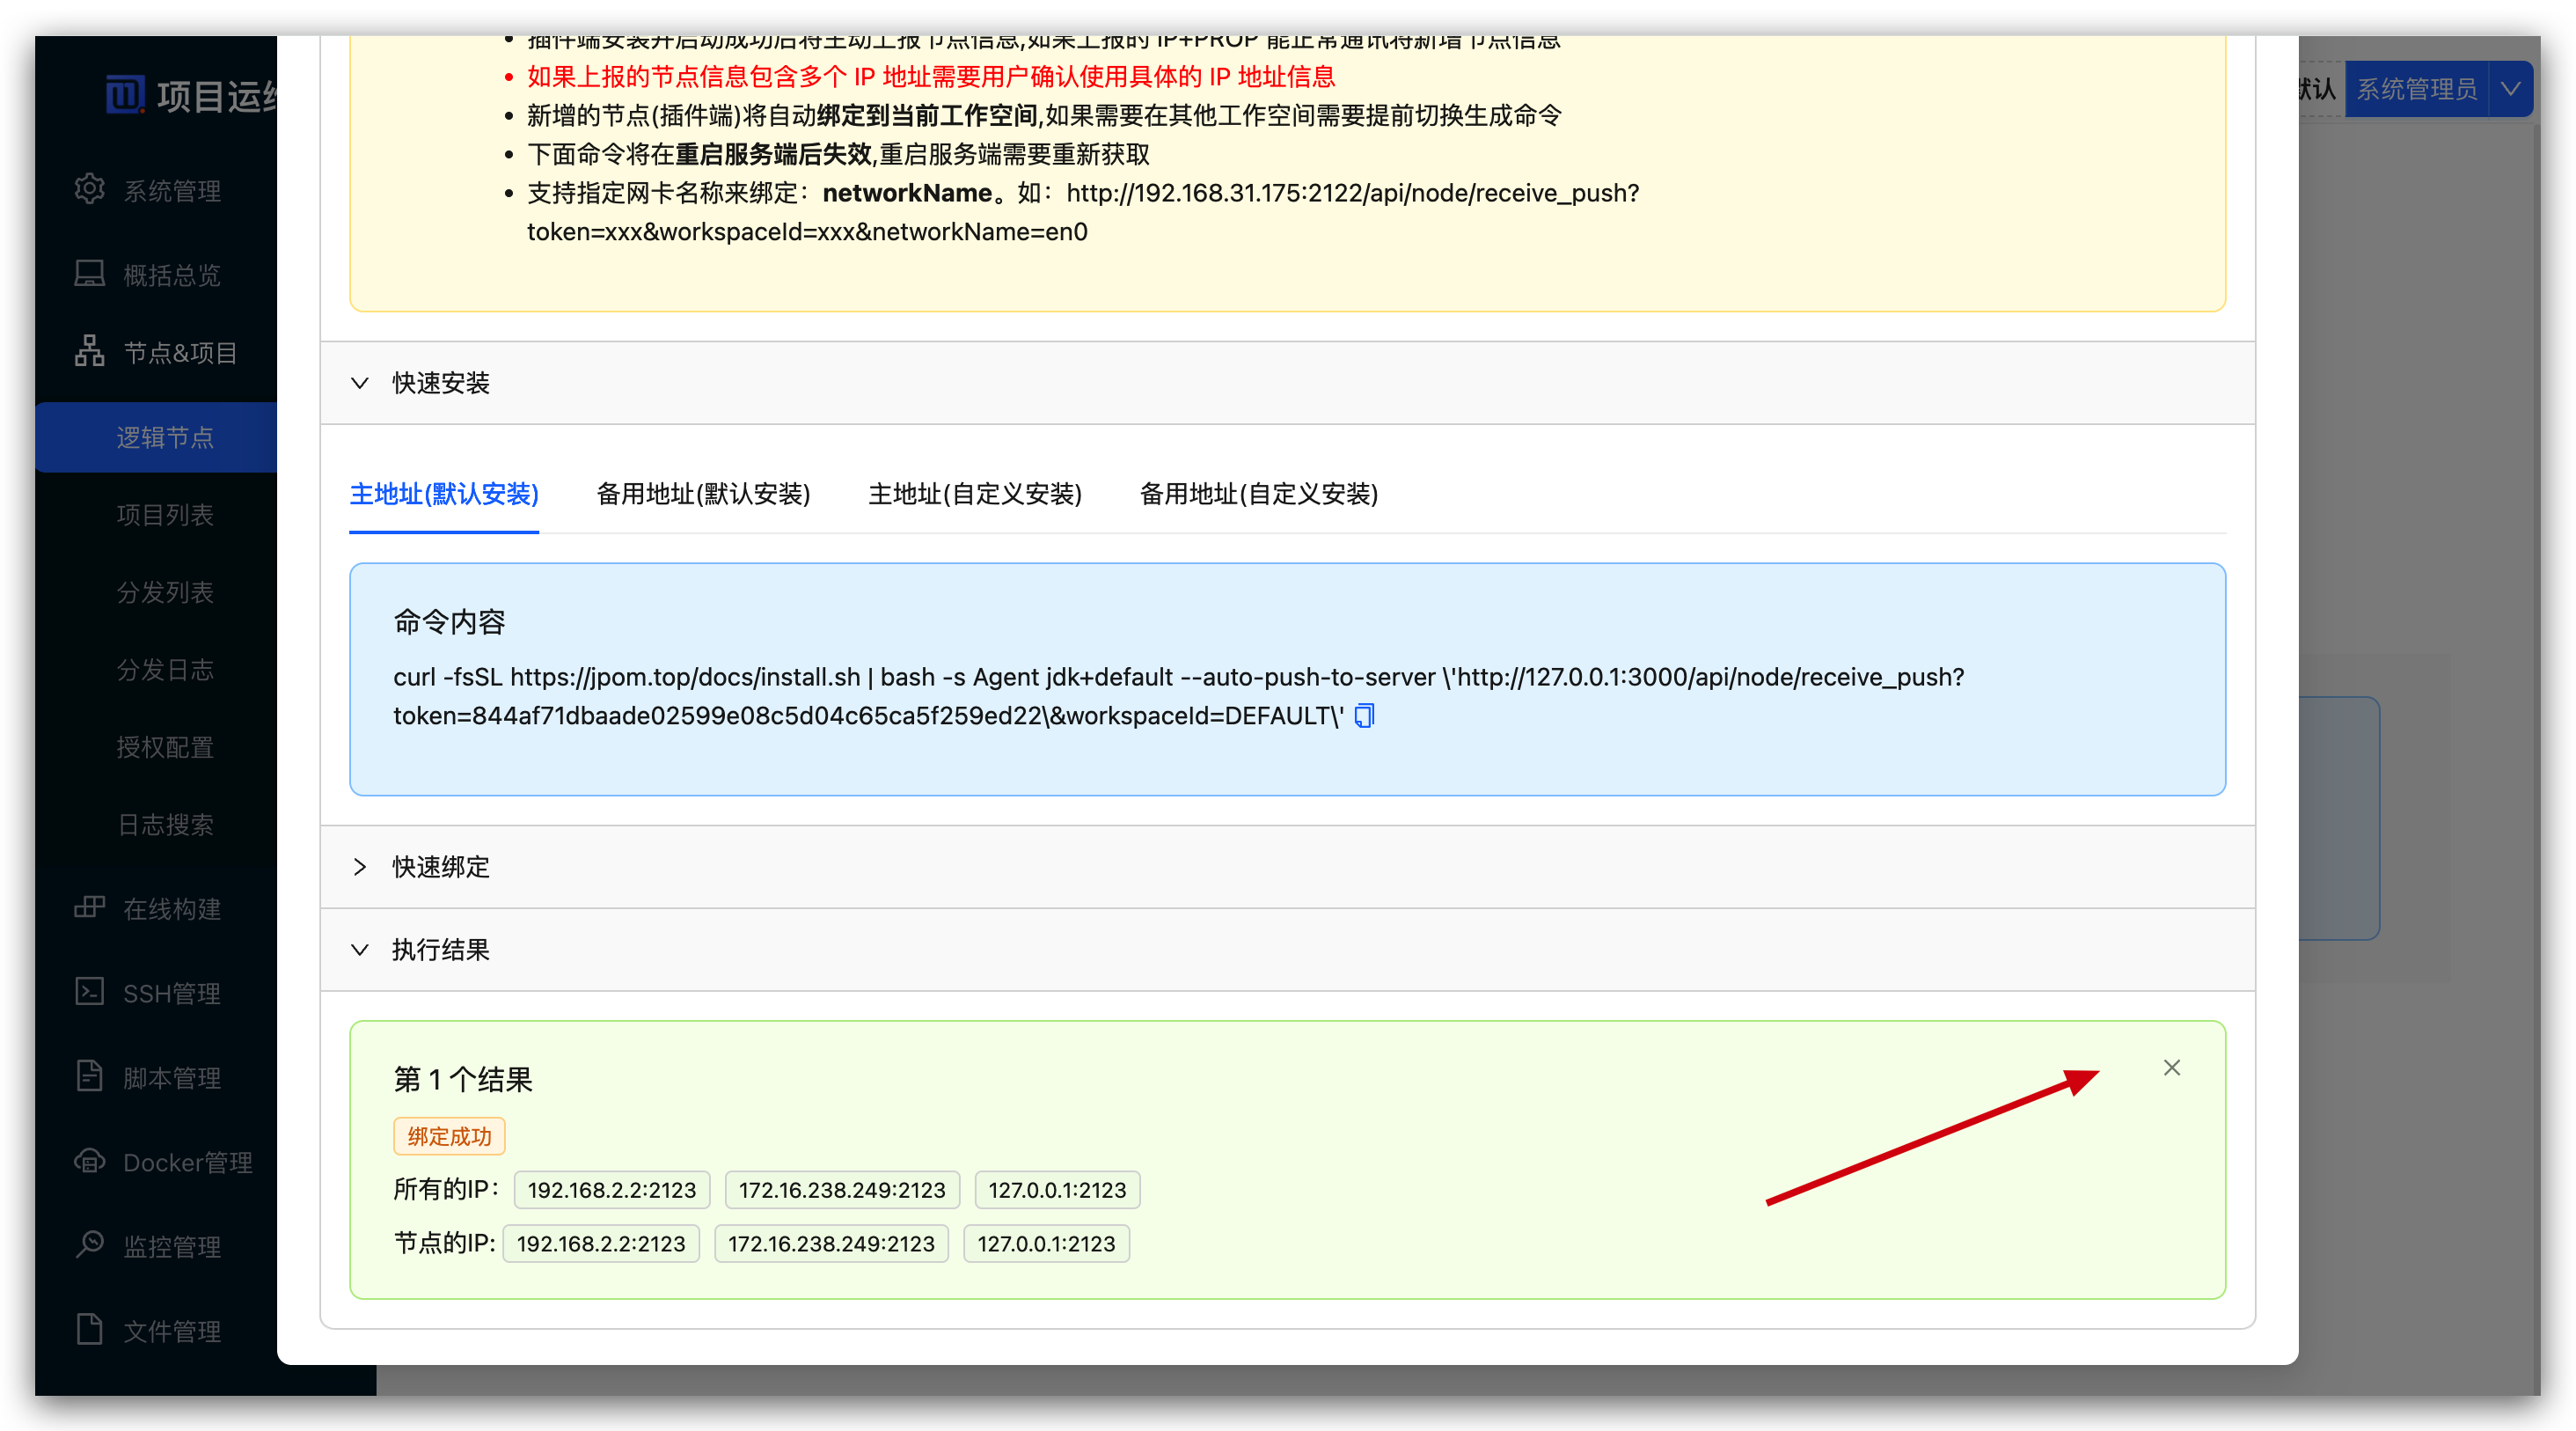Switch to 主地址(自定义安装) tab
The image size is (2576, 1431).
coord(974,494)
